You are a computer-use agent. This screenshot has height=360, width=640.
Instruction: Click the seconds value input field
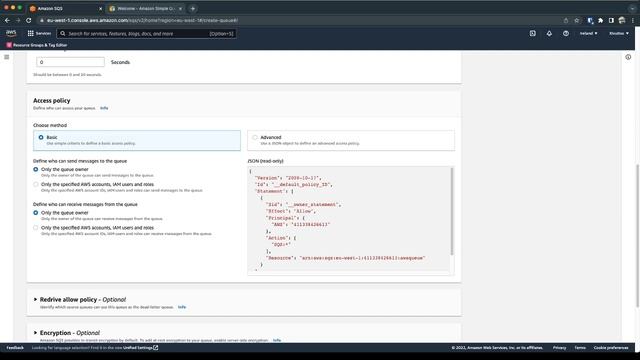(x=70, y=62)
